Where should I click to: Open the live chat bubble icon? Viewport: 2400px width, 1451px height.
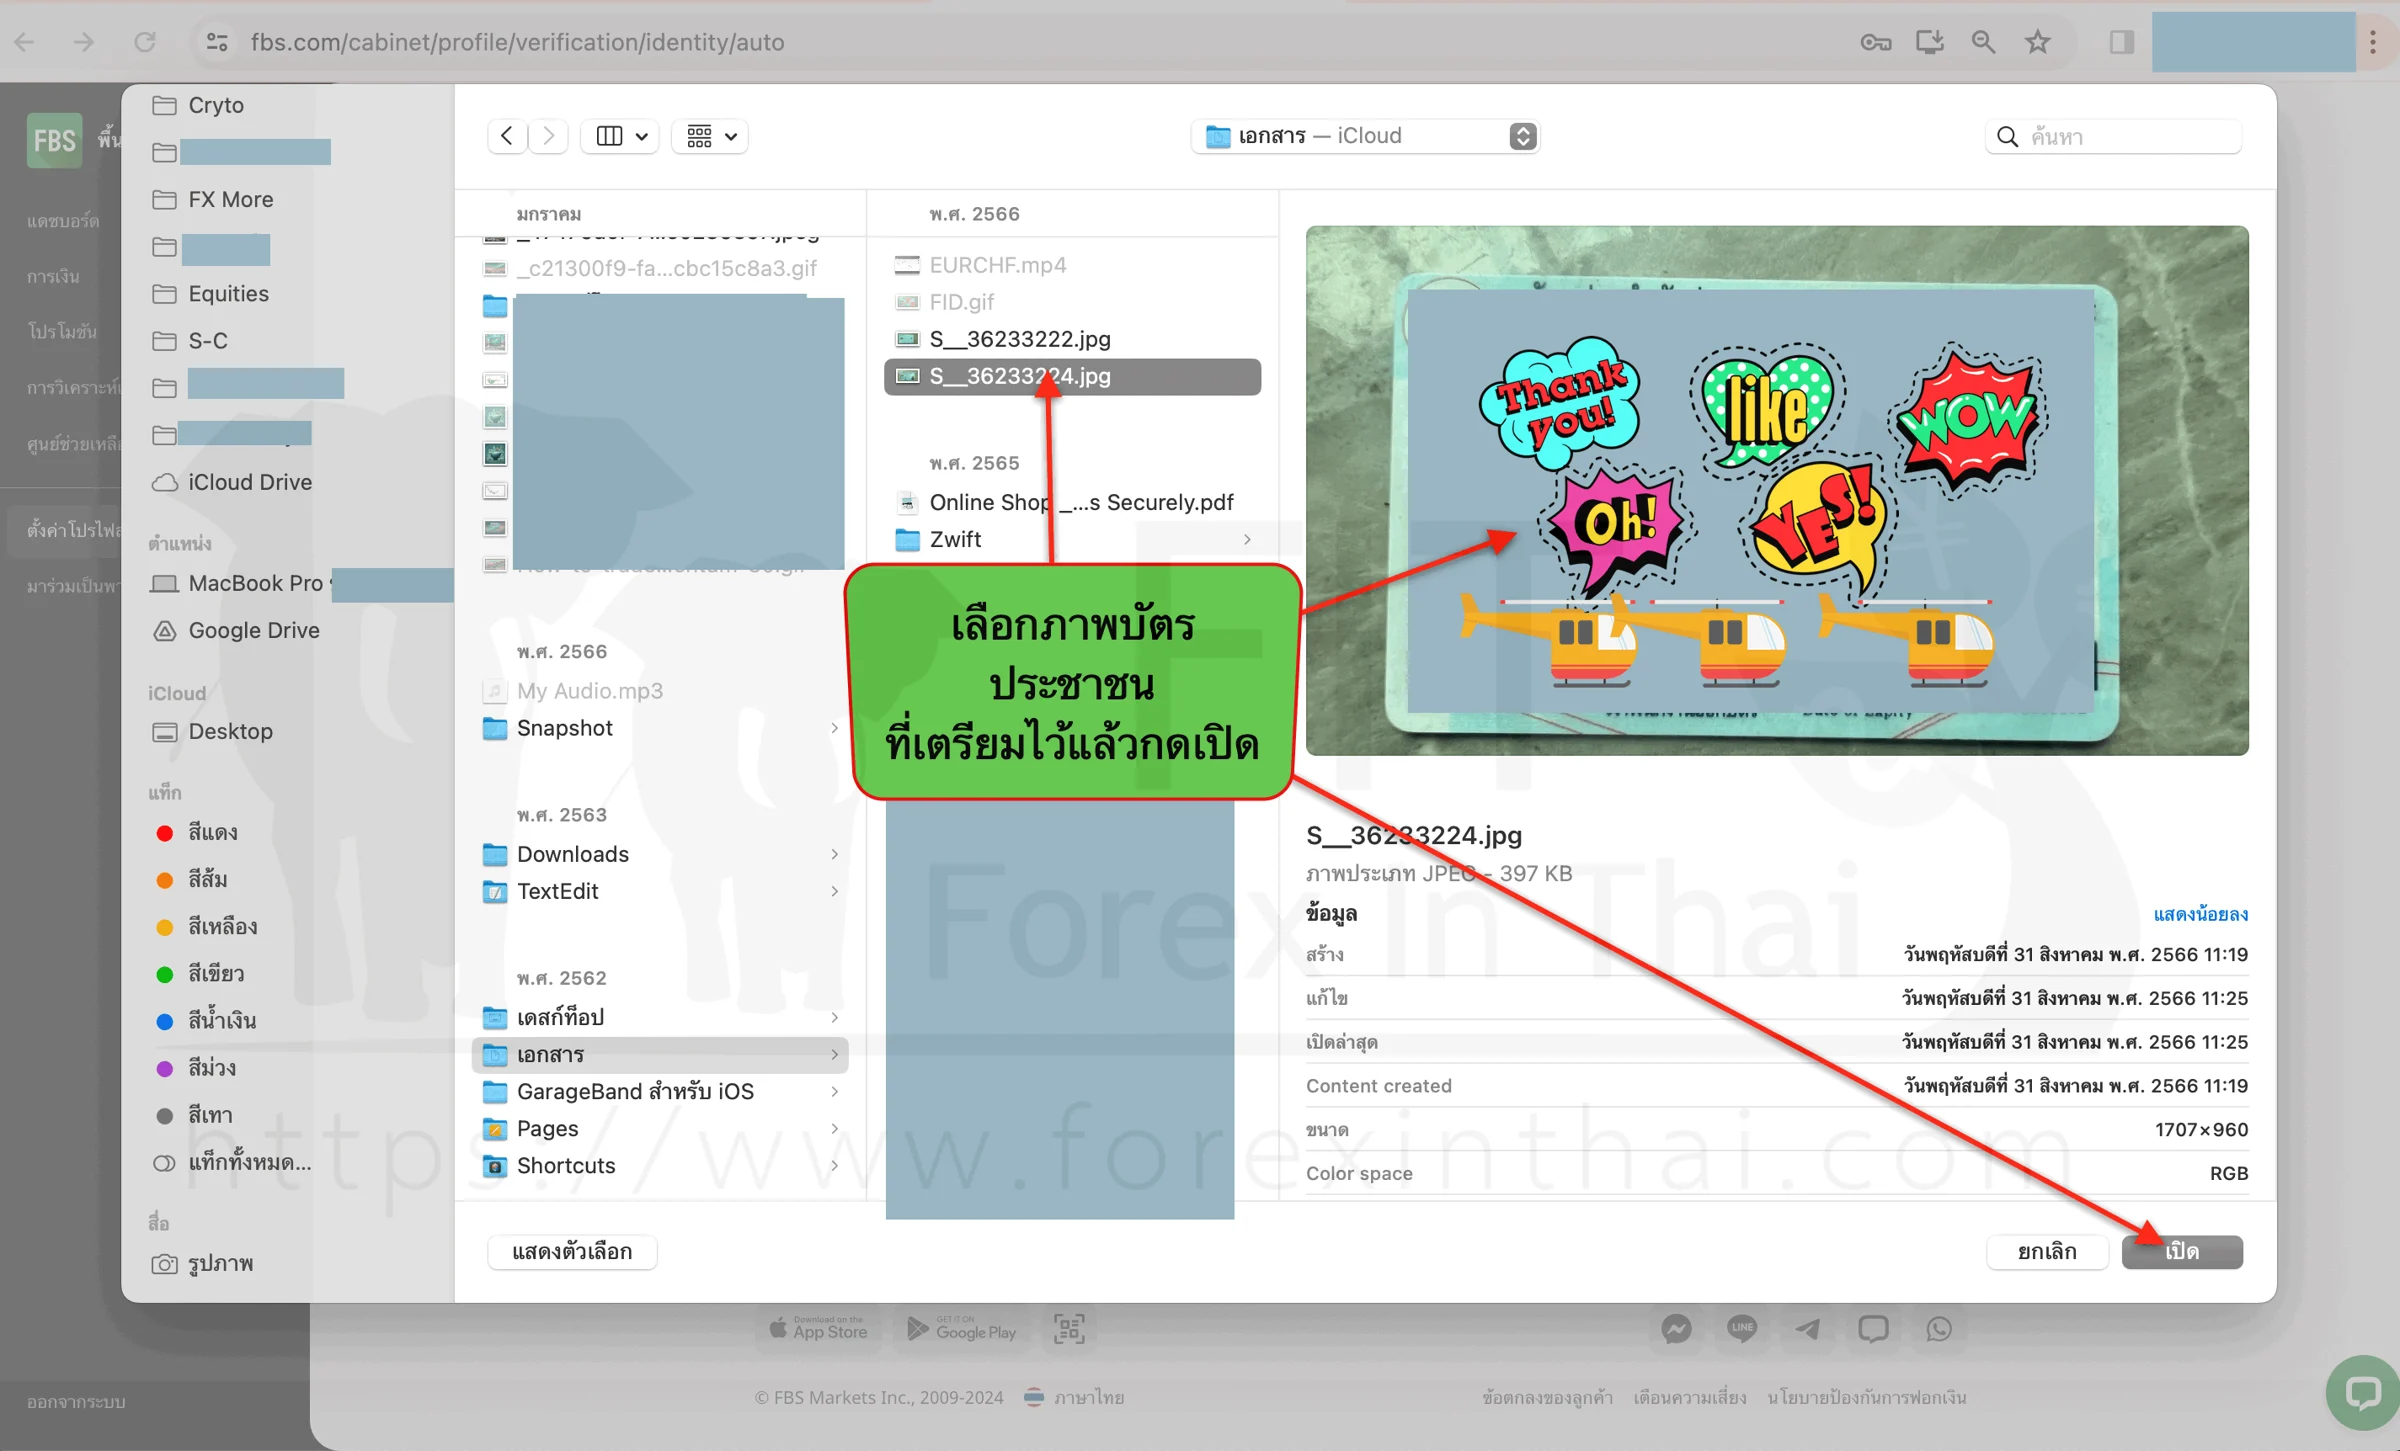tap(2362, 1393)
